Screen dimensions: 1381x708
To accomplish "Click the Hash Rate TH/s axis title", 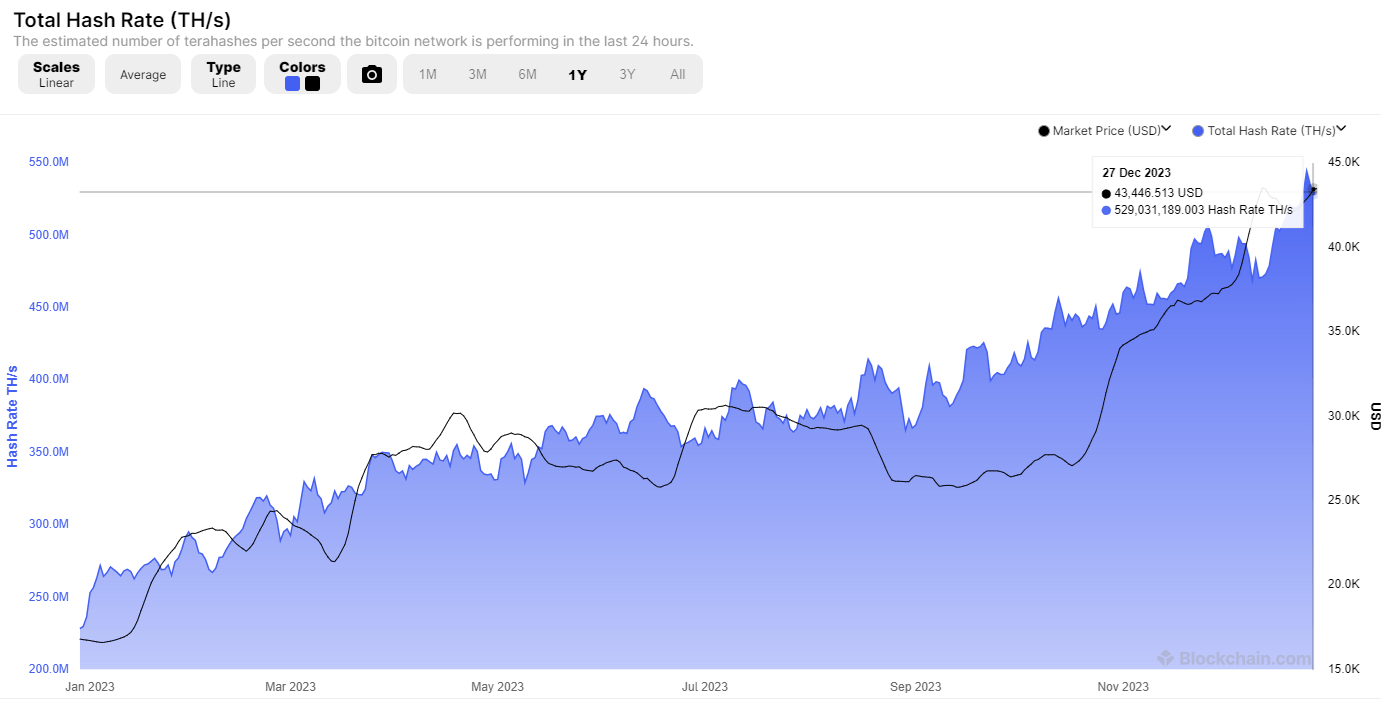I will click(x=13, y=416).
